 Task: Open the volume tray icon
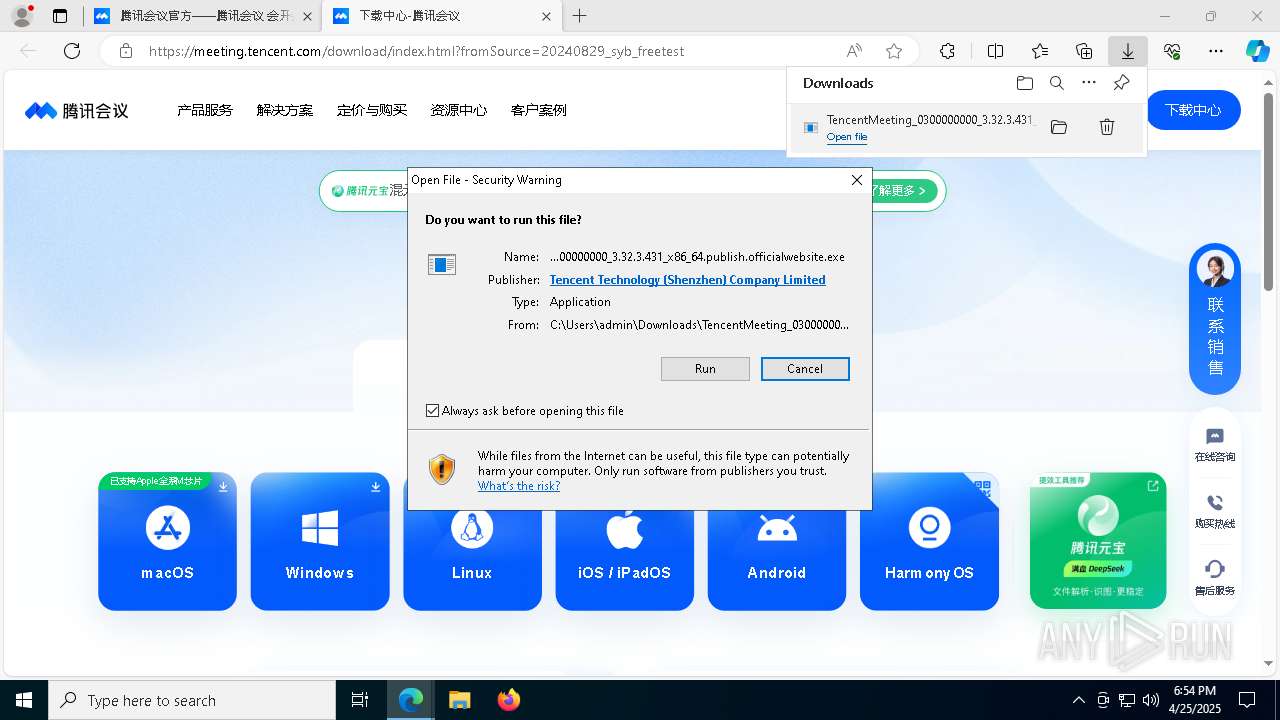1151,700
